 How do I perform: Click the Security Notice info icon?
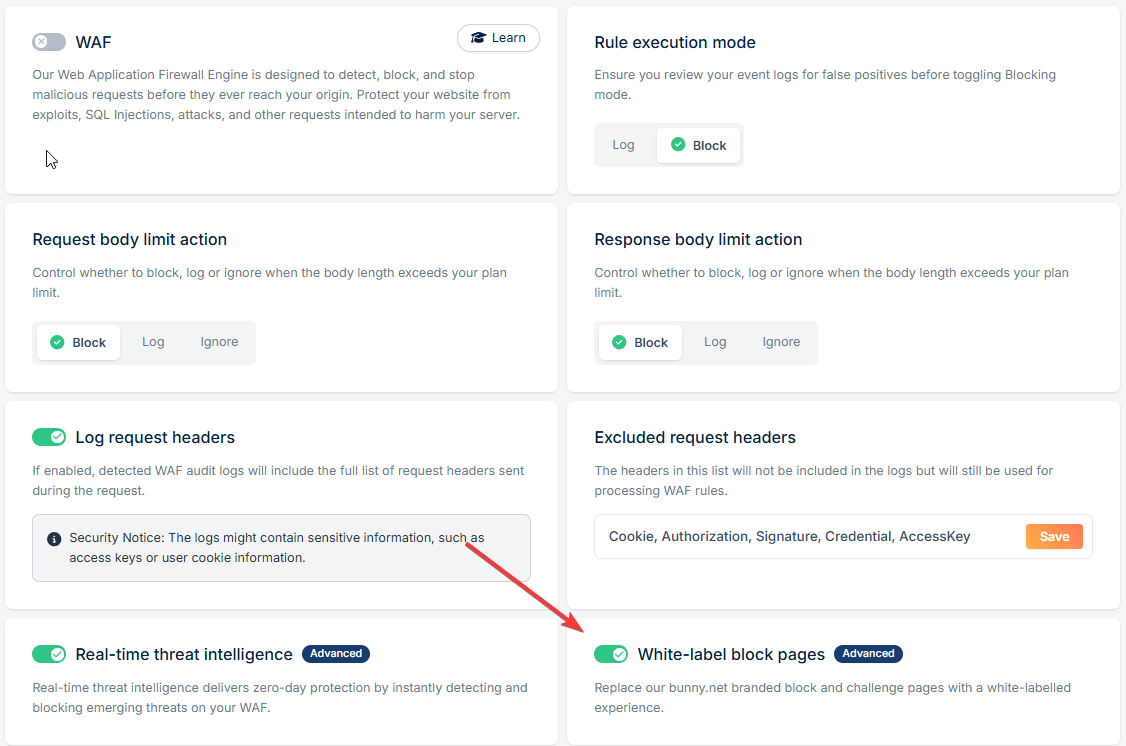coord(54,538)
